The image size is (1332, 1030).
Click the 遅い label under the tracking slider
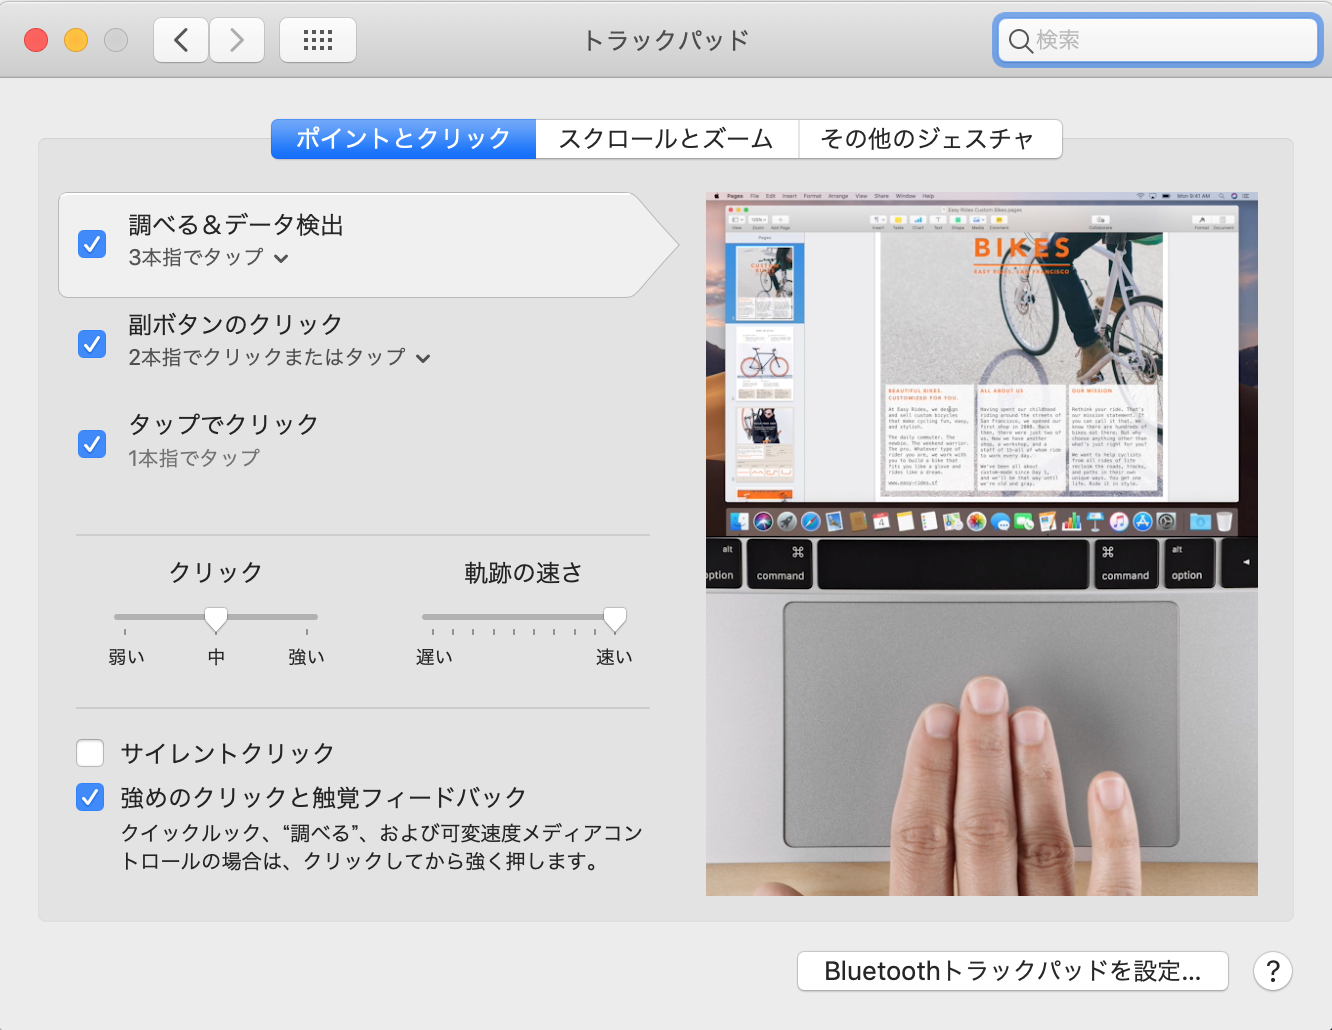coord(434,657)
